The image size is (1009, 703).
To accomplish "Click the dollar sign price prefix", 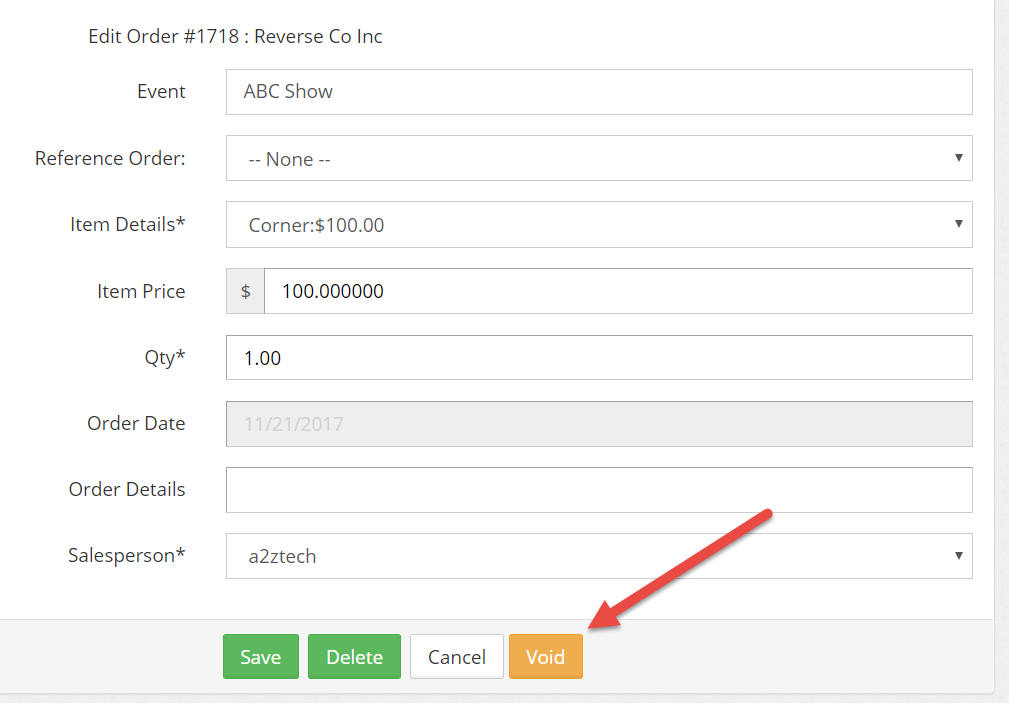I will 246,291.
